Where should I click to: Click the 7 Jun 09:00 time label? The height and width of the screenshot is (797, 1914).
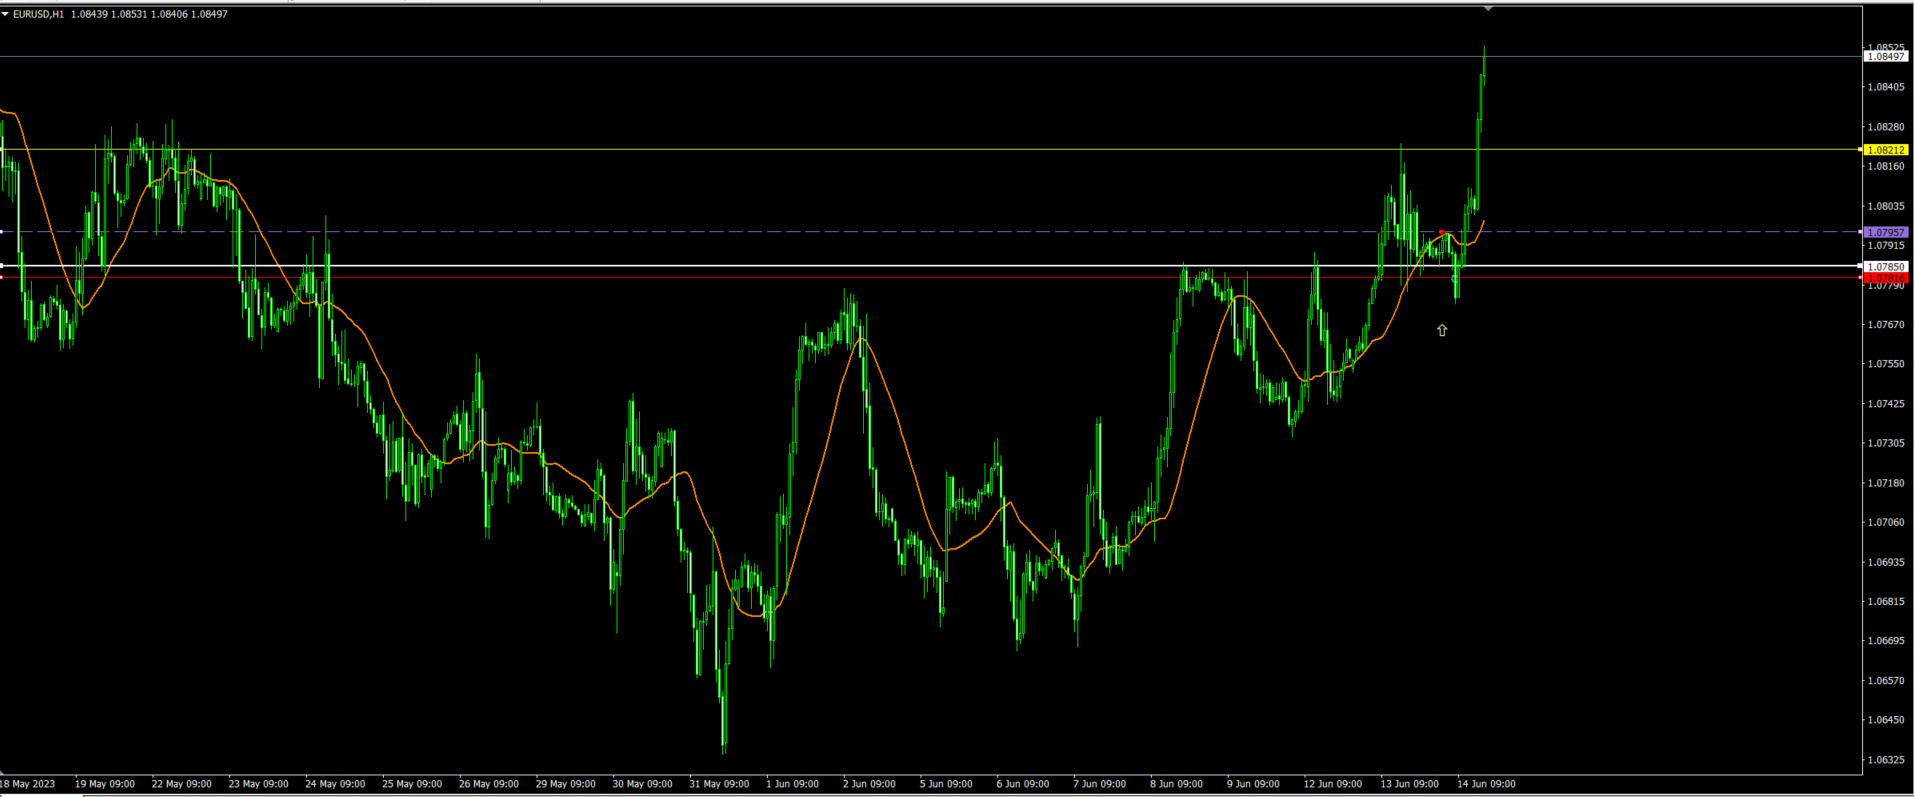(1099, 784)
